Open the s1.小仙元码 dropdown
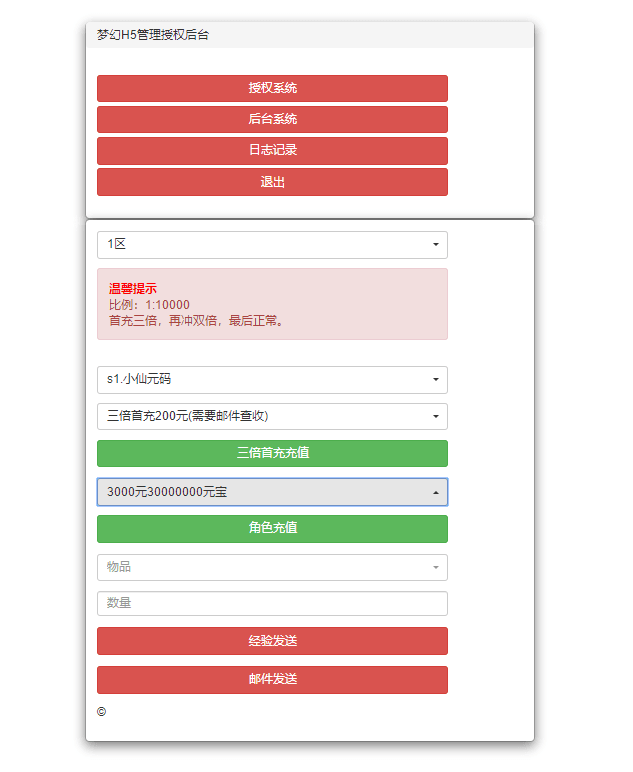633x772 pixels. pyautogui.click(x=272, y=380)
